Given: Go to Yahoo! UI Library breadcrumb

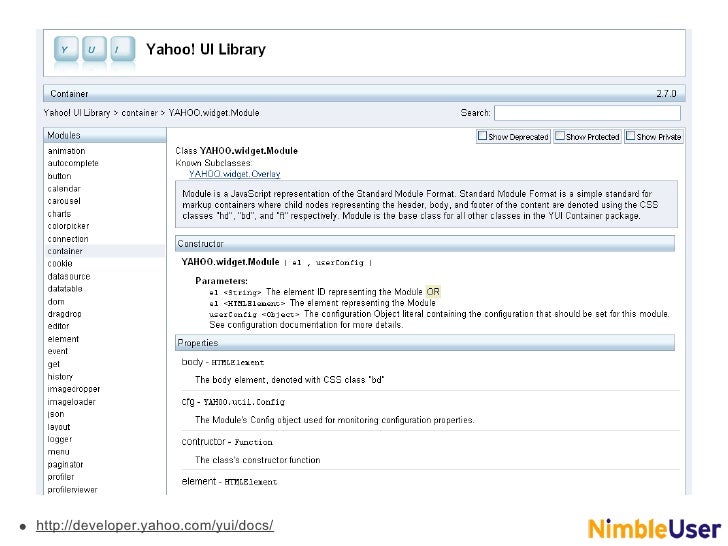Looking at the screenshot, I should click(77, 113).
